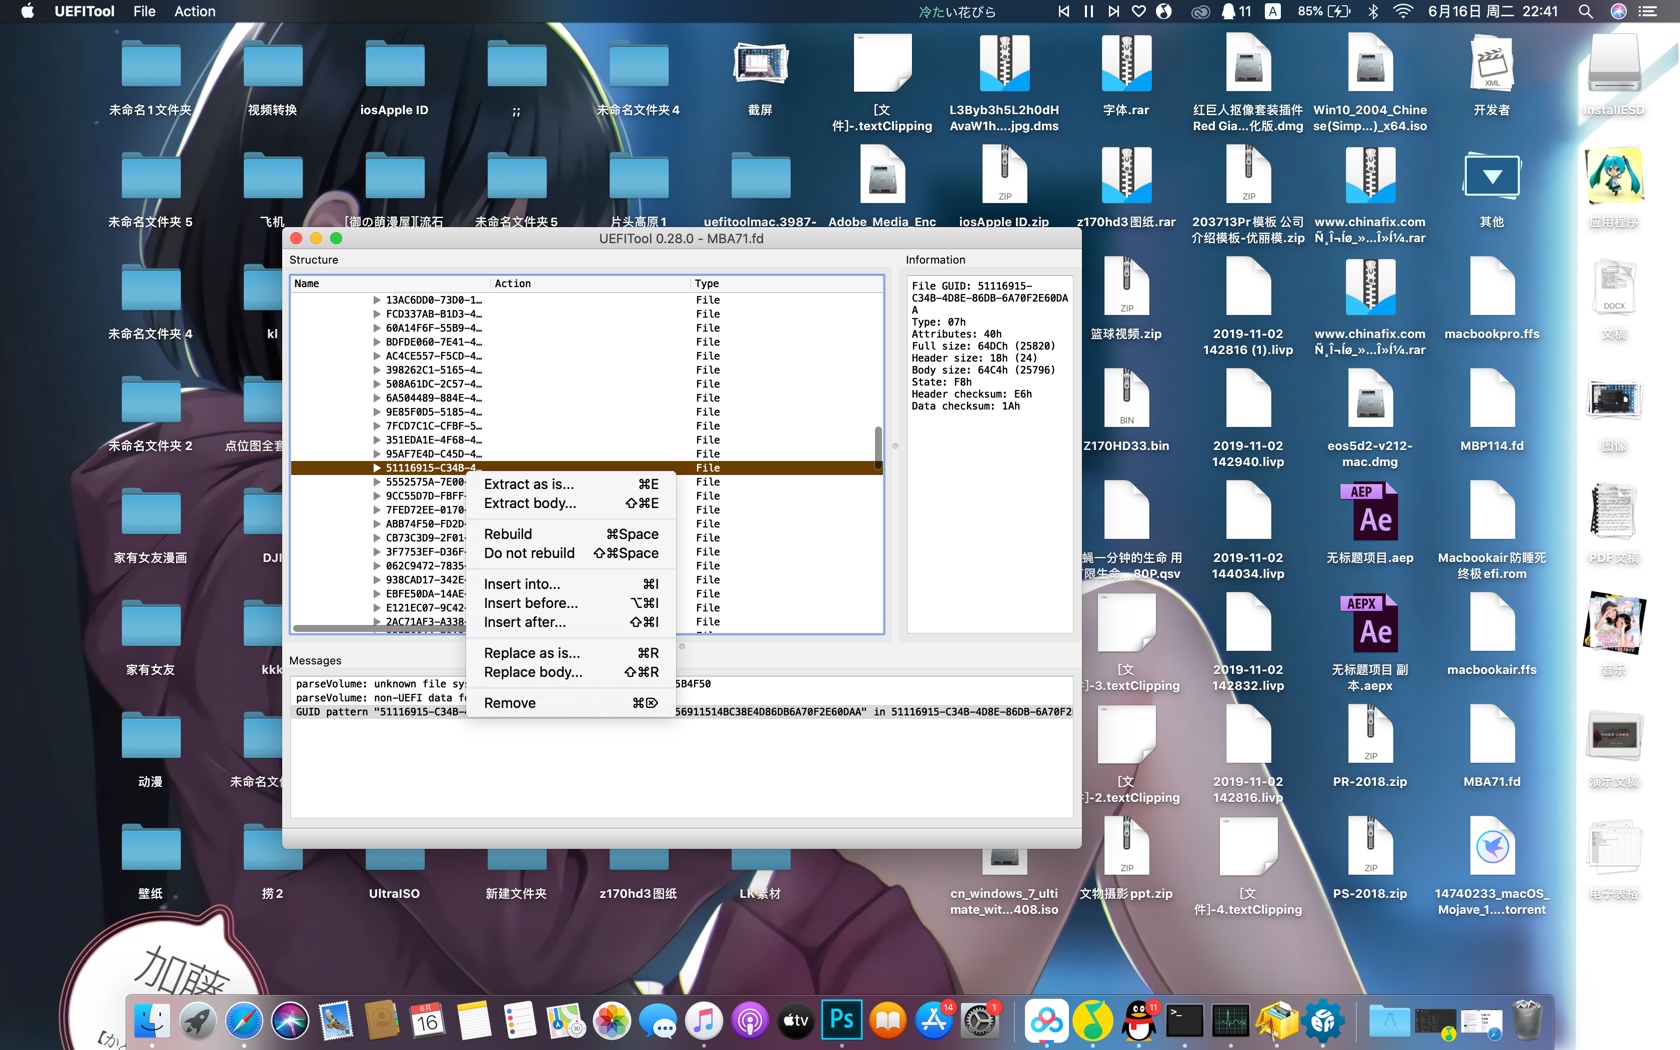This screenshot has height=1050, width=1680.
Task: Choose 'Extract body...' from context menu
Action: (570, 503)
